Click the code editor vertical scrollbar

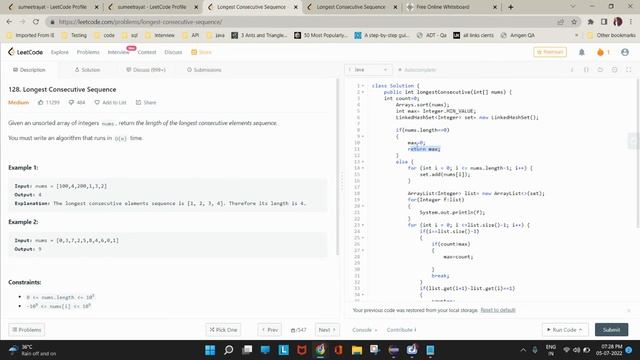coord(637,153)
